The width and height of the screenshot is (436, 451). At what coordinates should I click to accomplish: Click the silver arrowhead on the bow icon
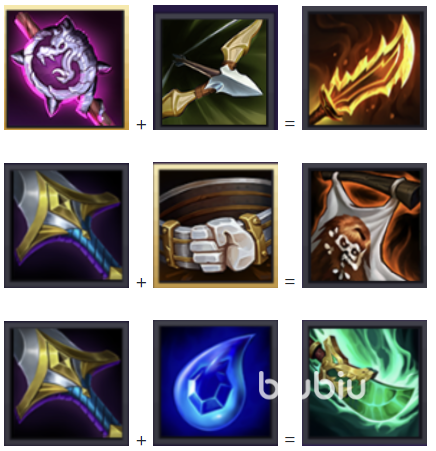tap(236, 82)
